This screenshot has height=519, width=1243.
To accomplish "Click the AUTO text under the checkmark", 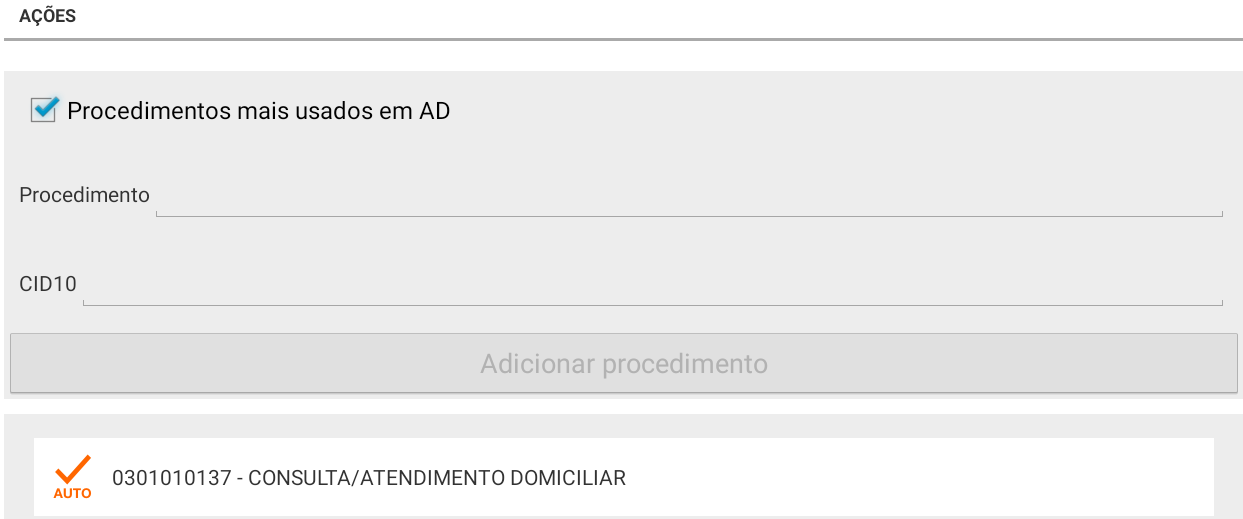I will [72, 493].
